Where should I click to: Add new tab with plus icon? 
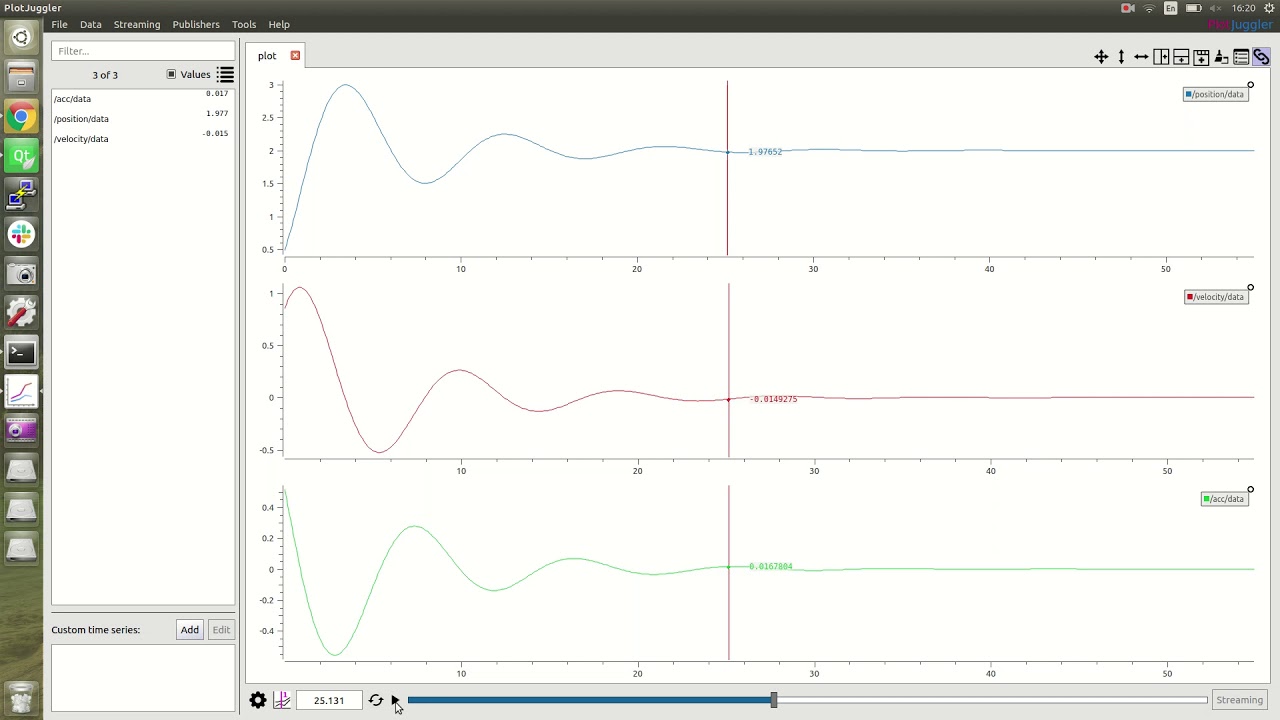click(1201, 57)
